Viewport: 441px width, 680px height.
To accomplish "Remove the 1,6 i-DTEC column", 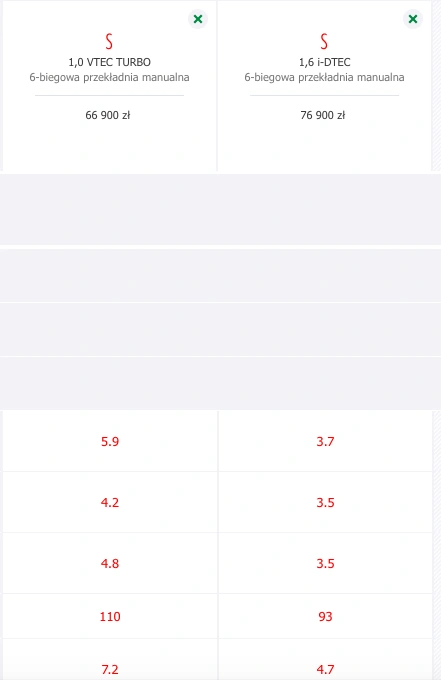I will click(413, 19).
